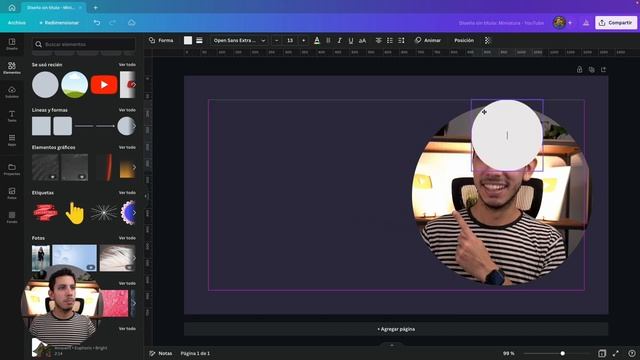640x360 pixels.
Task: Click the Compartir button
Action: tap(616, 23)
